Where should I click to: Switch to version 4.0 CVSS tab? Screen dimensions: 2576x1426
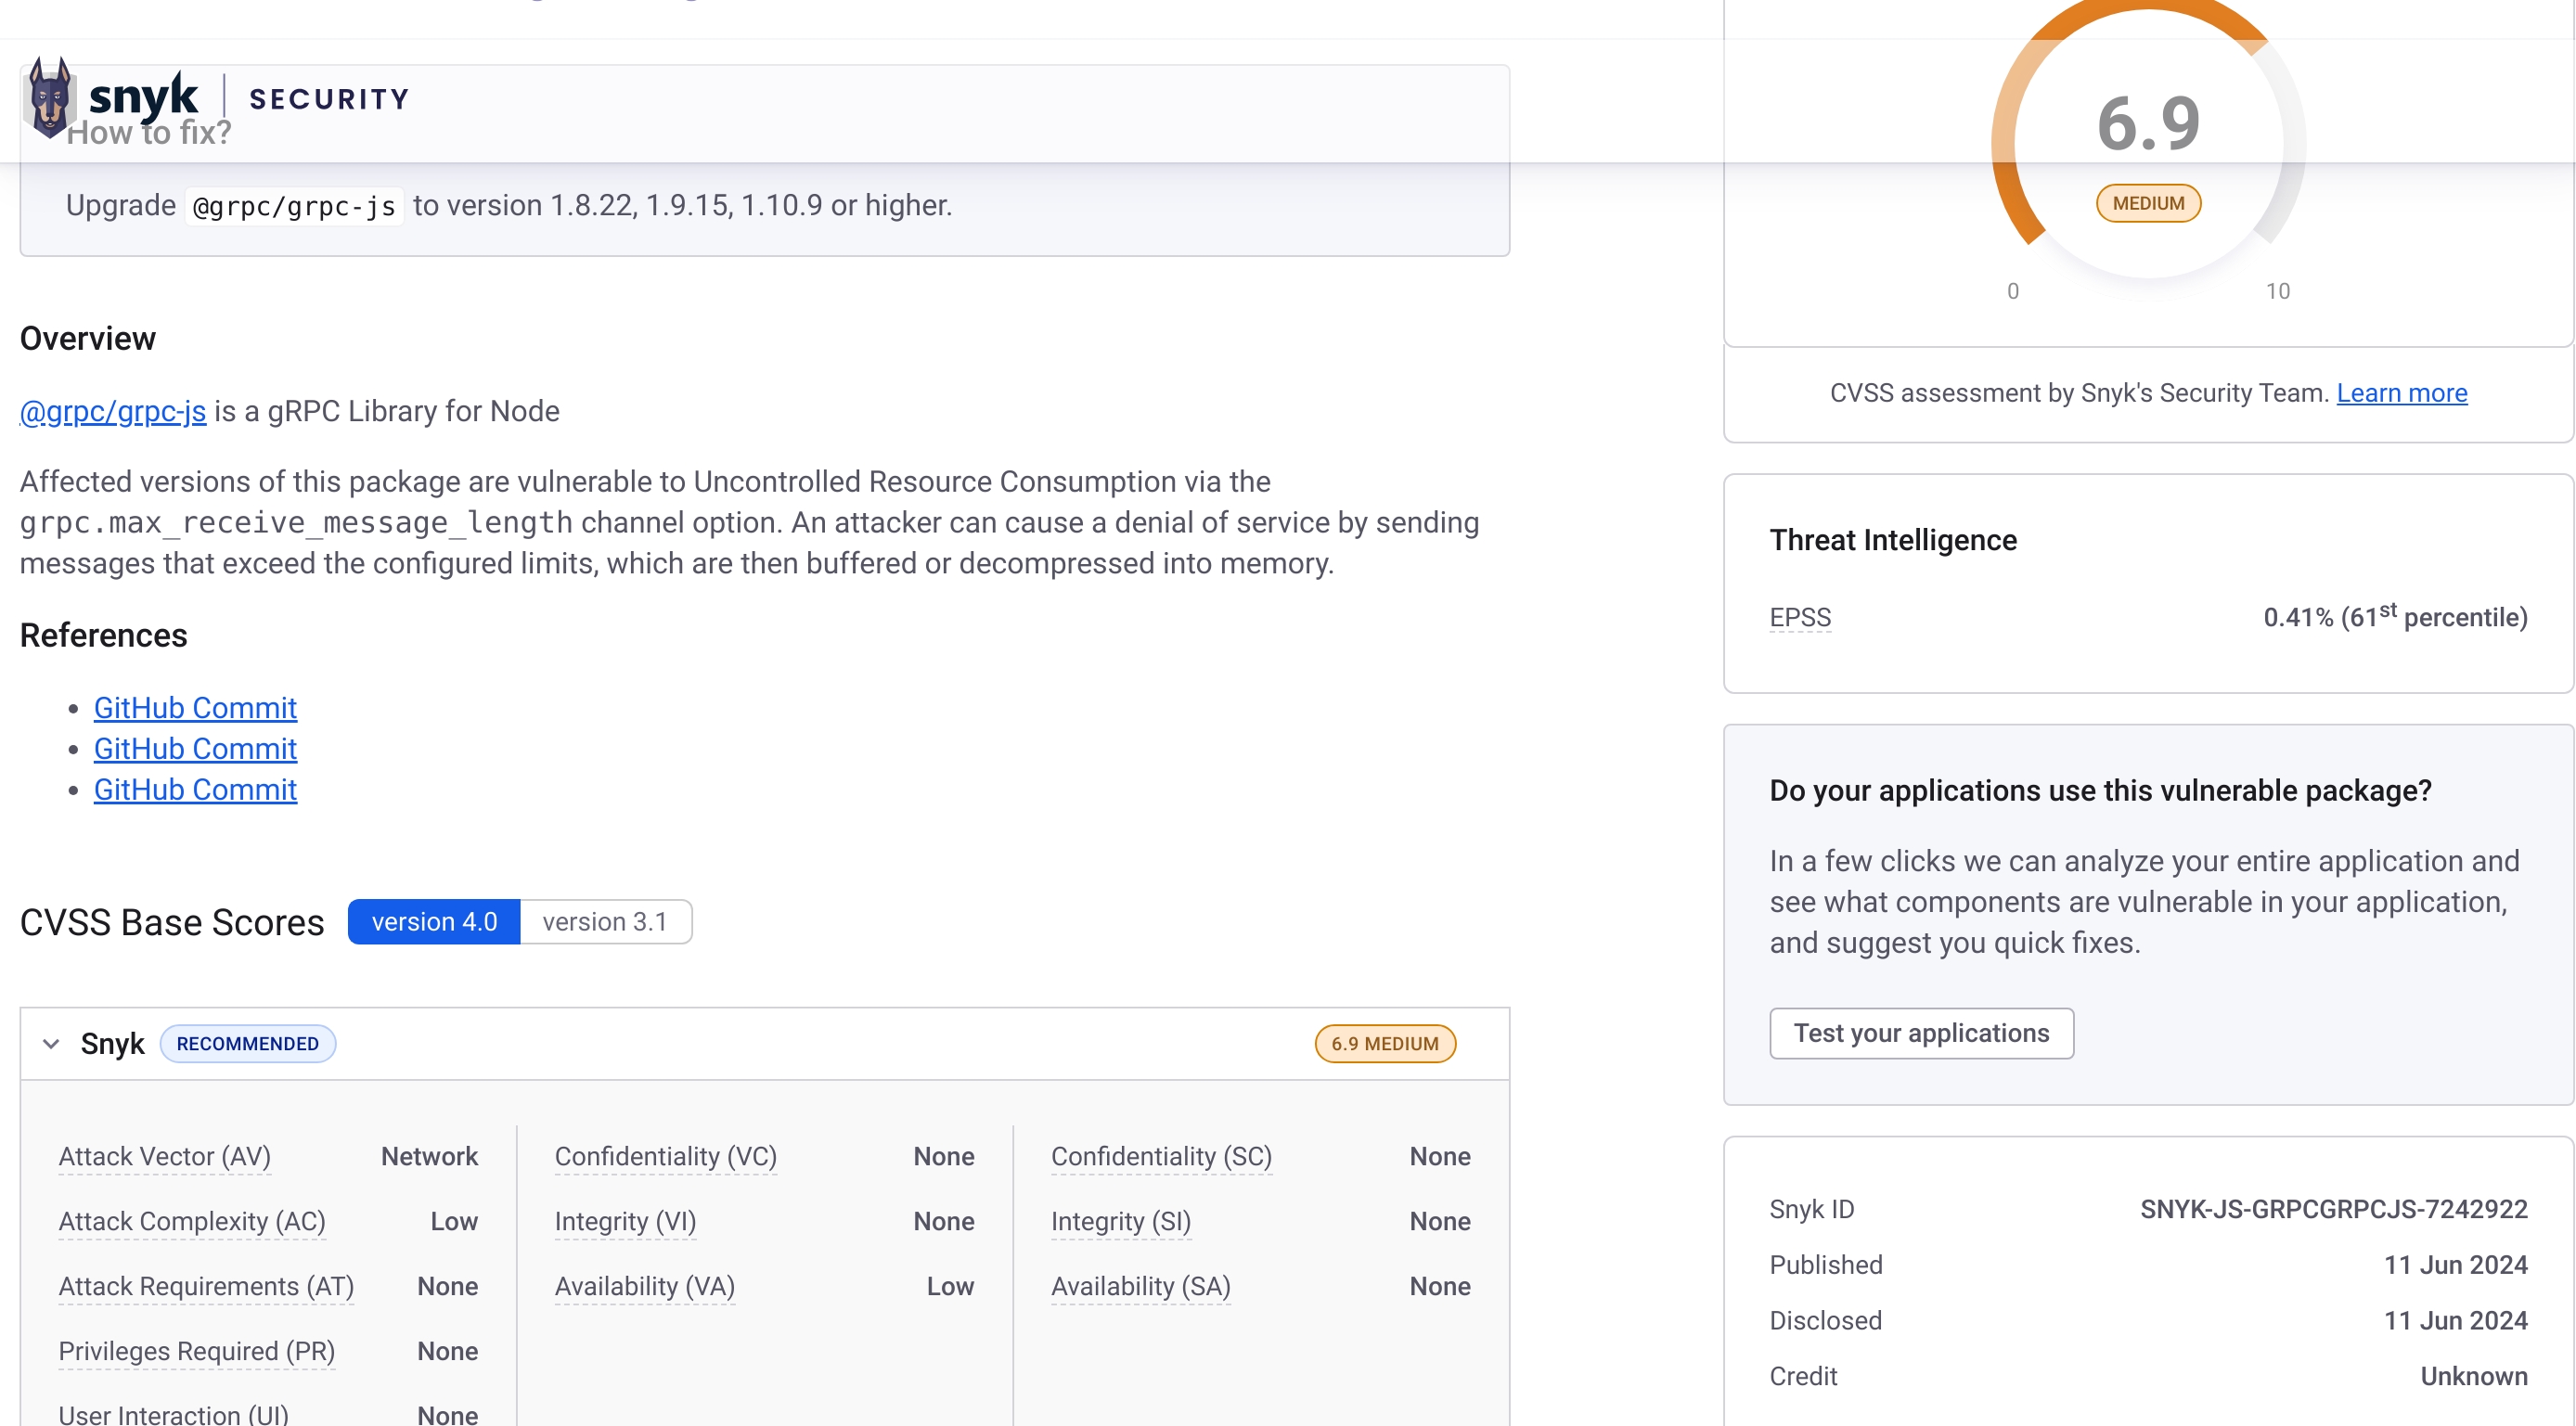[434, 921]
